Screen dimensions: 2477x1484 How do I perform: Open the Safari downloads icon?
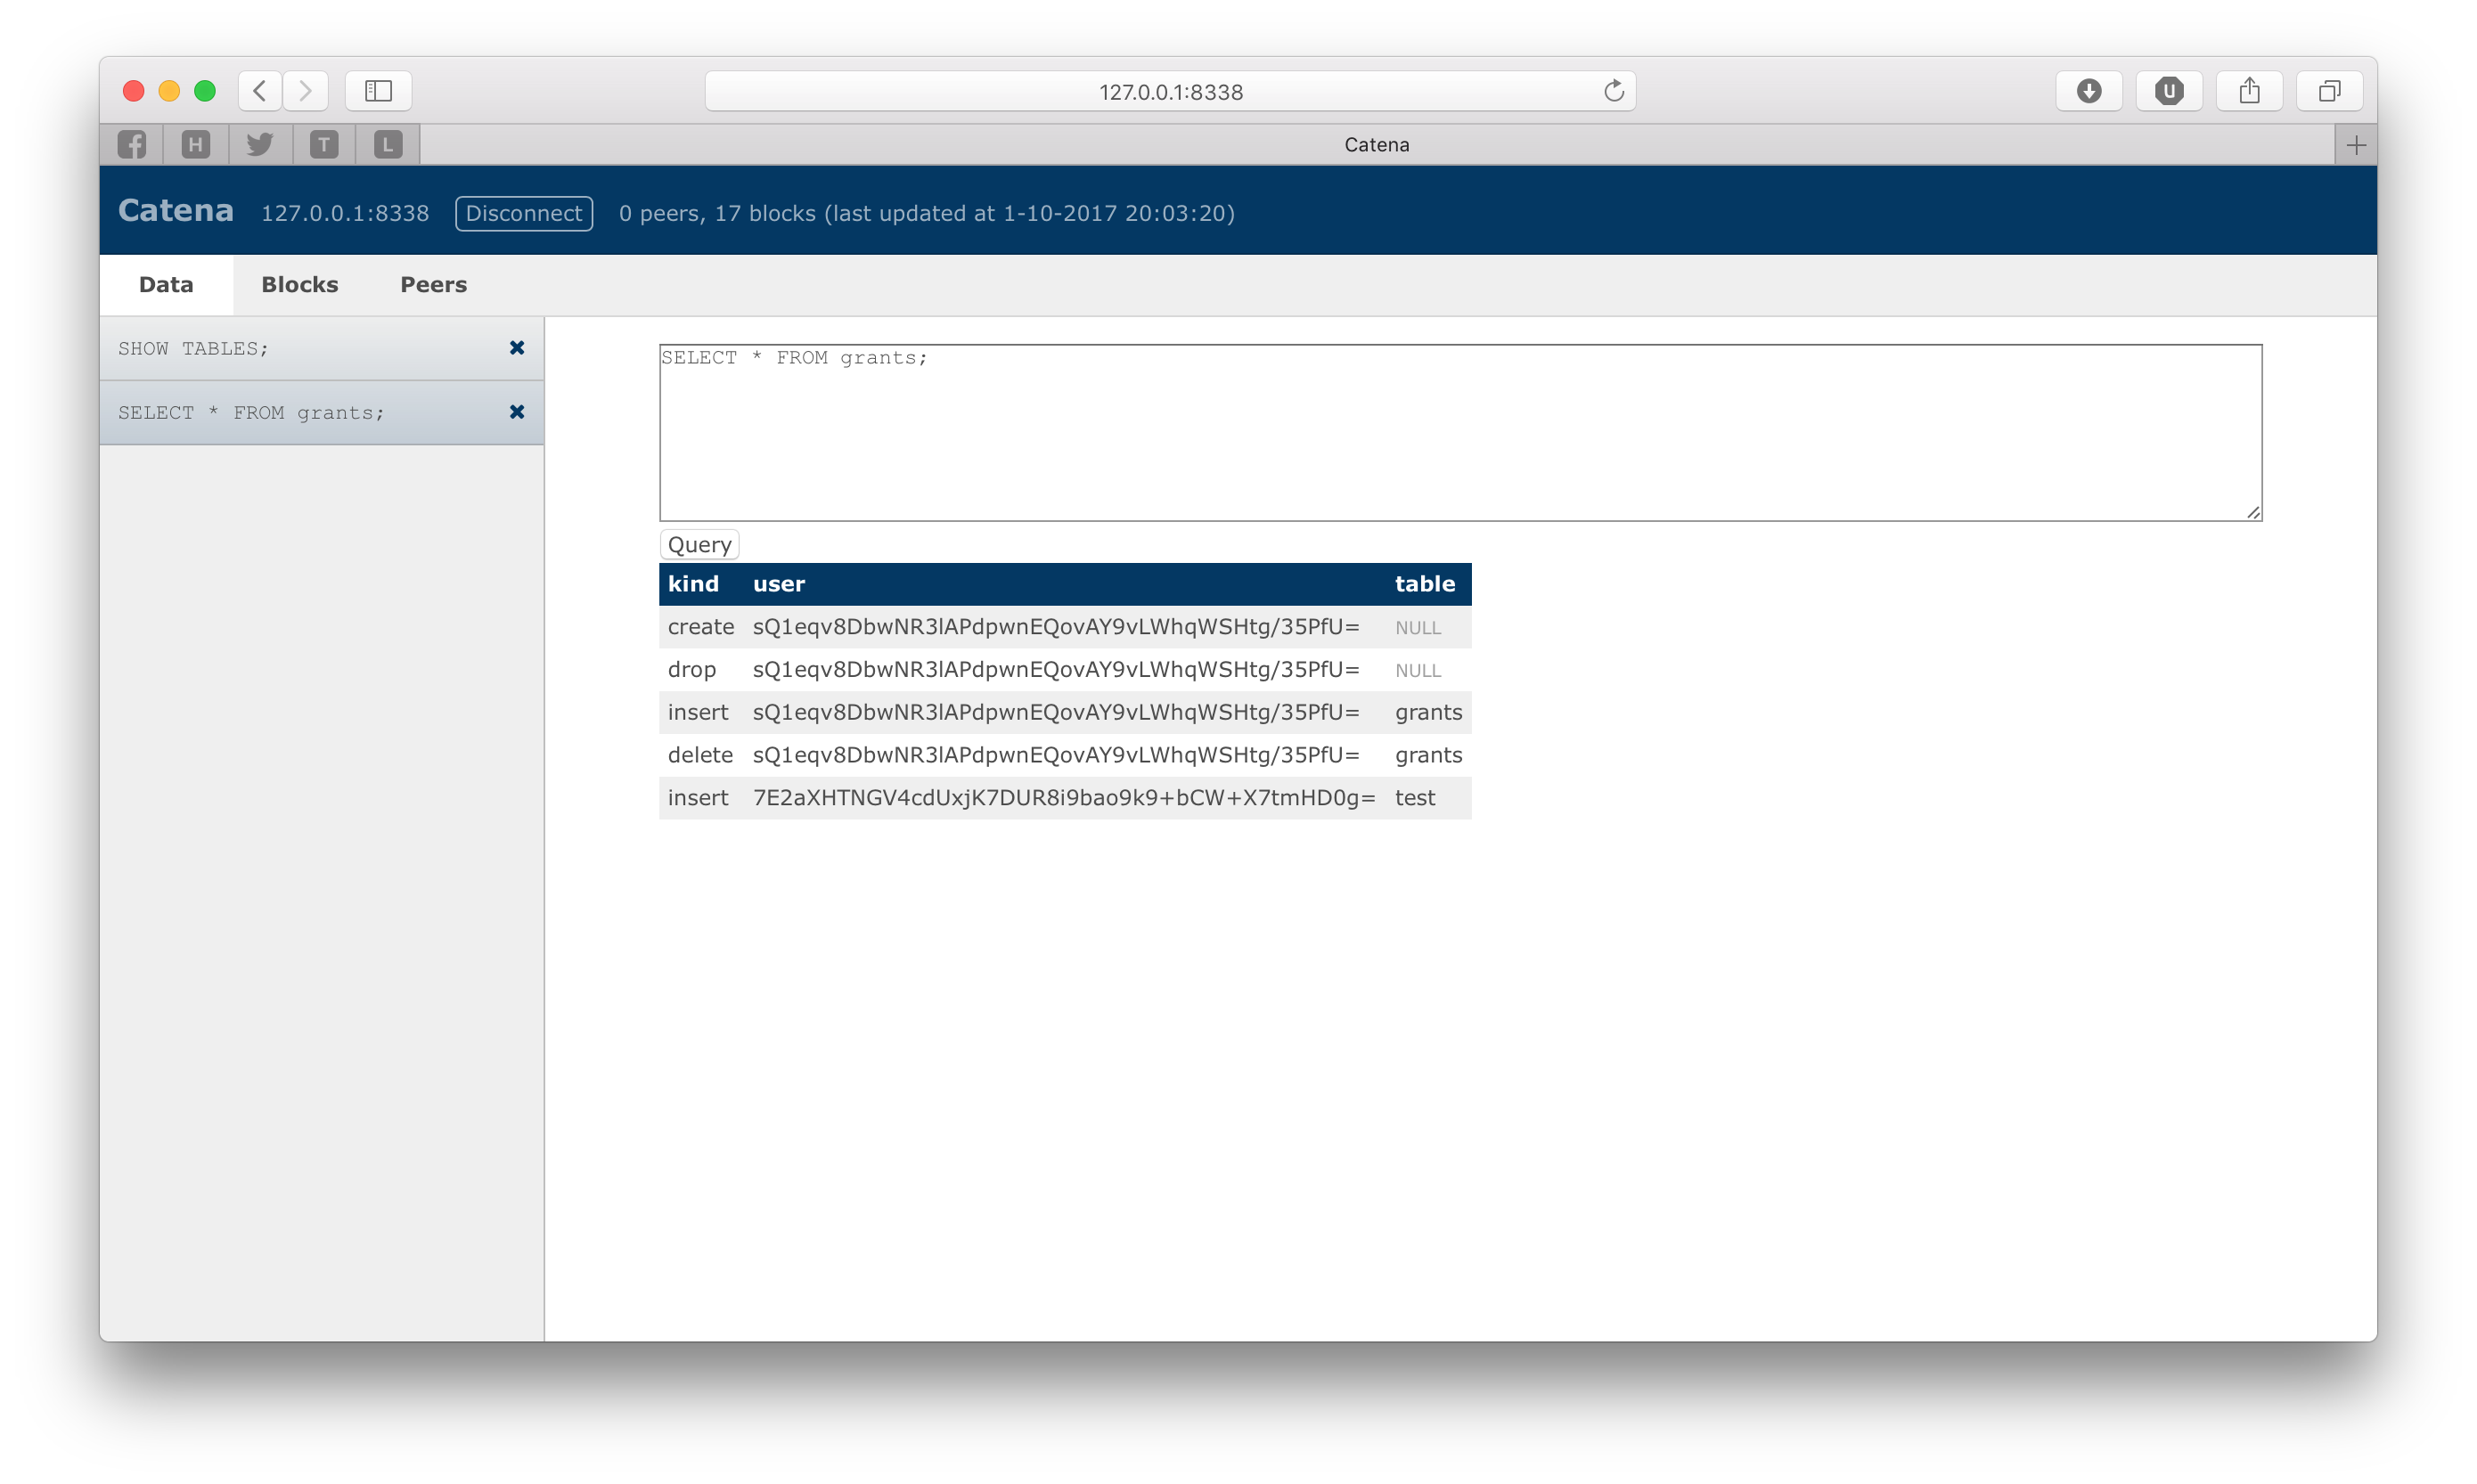coord(2088,91)
